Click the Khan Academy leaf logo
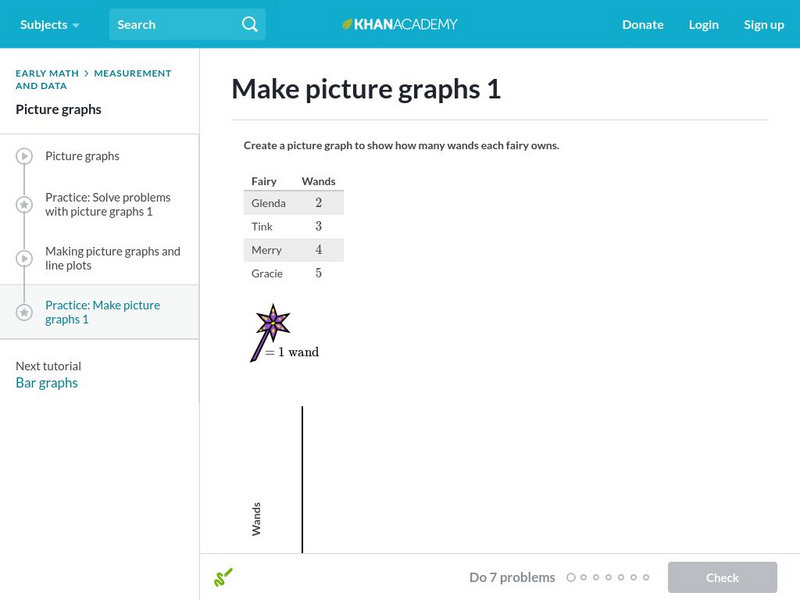This screenshot has height=600, width=800. (x=348, y=24)
